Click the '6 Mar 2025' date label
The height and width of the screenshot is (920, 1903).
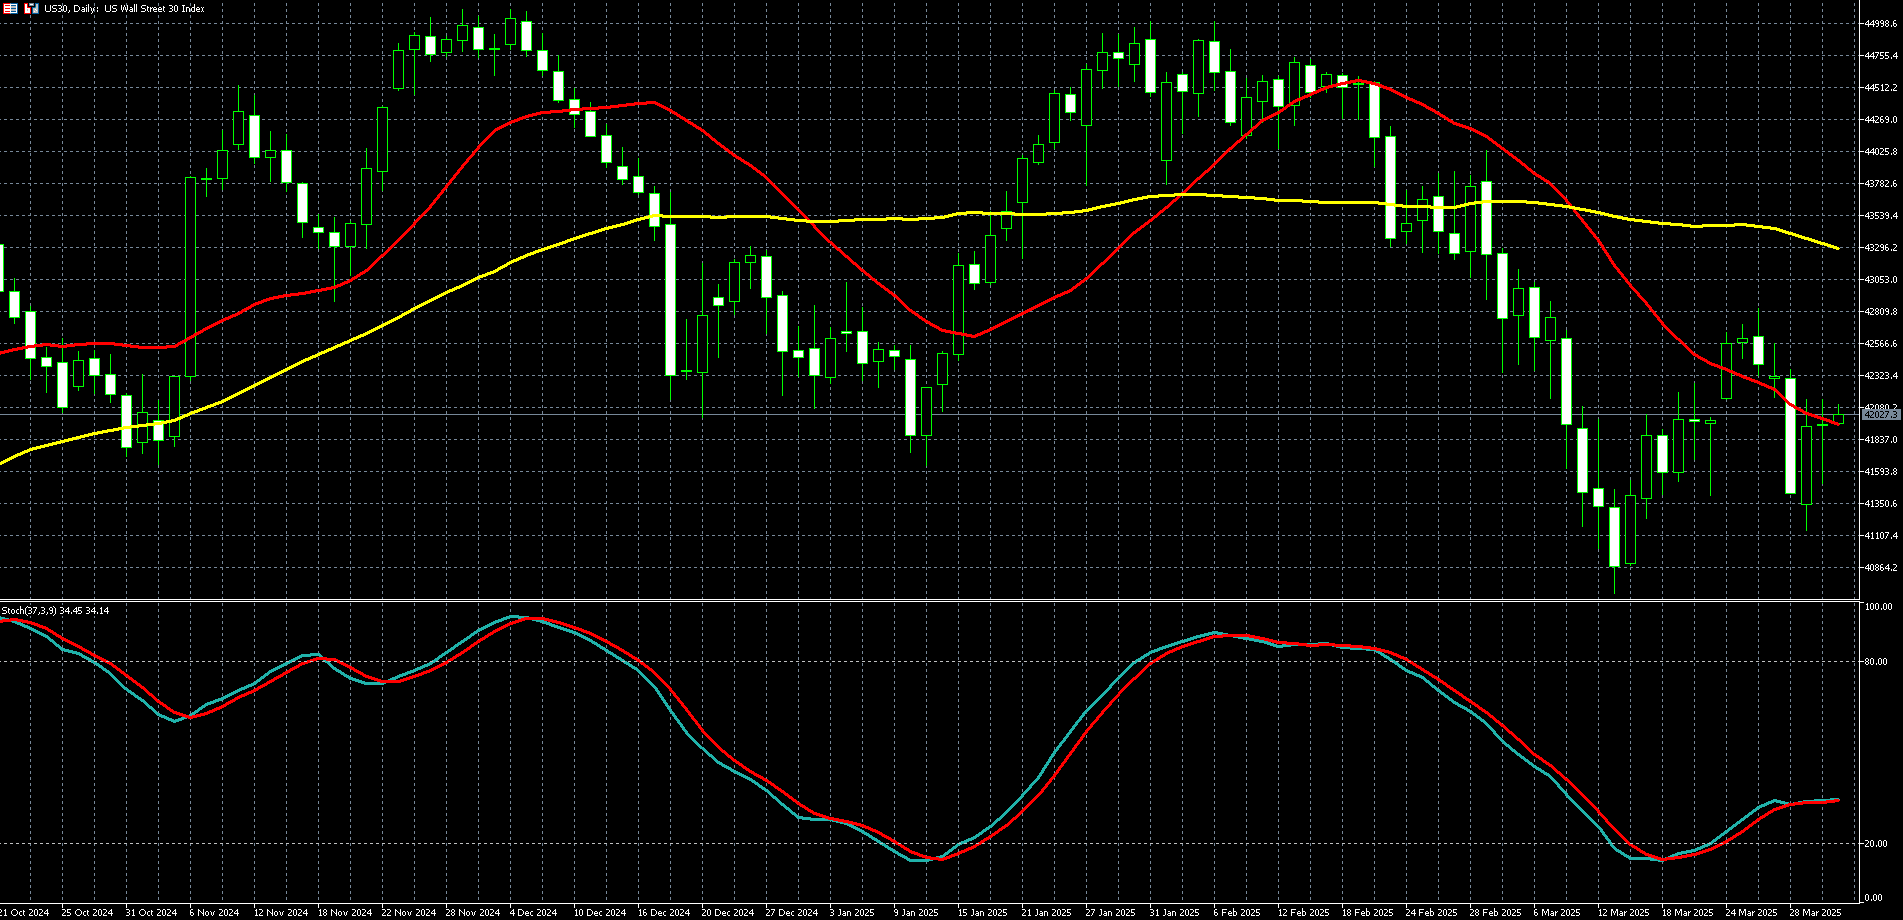pyautogui.click(x=1557, y=913)
